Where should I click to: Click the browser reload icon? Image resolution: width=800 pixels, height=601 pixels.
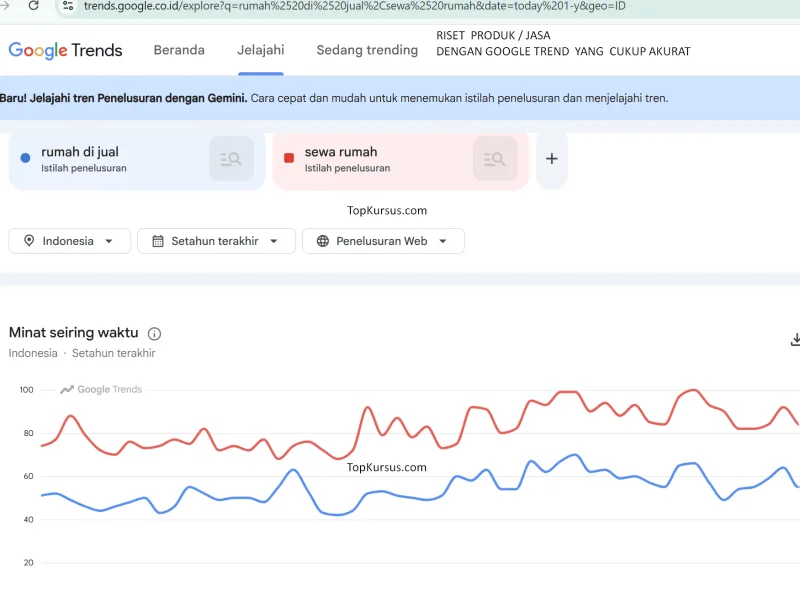click(34, 6)
